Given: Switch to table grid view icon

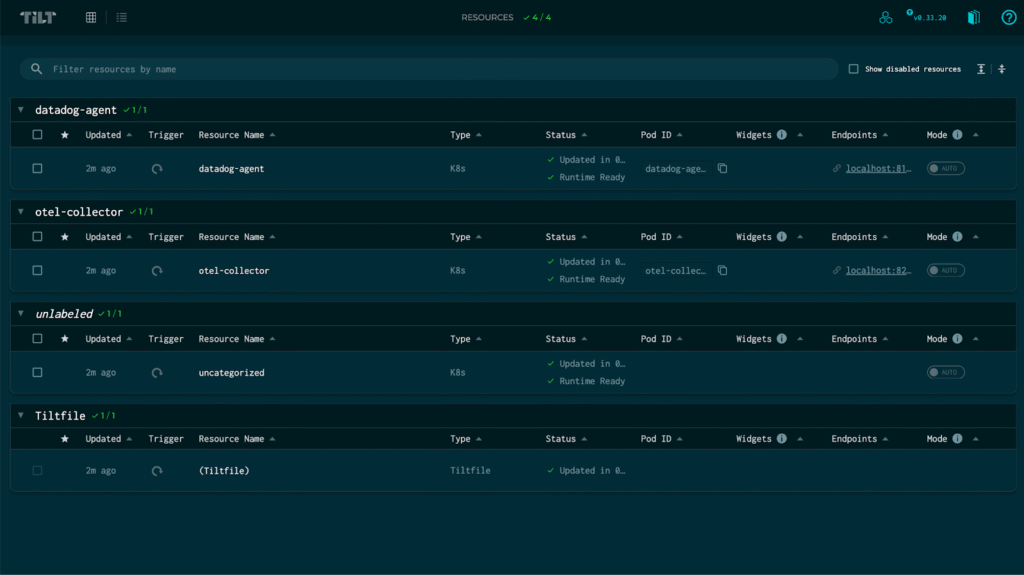Looking at the screenshot, I should tap(91, 18).
